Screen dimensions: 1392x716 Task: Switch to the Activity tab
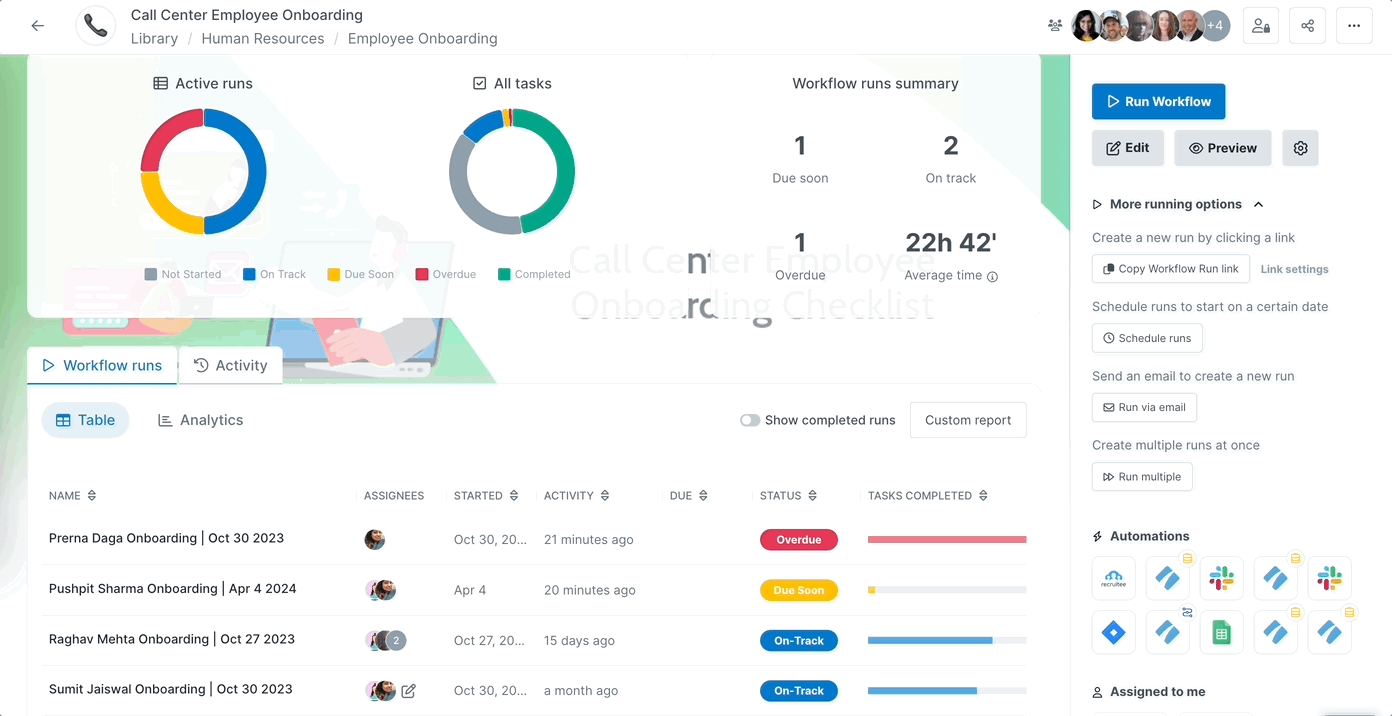(x=231, y=365)
